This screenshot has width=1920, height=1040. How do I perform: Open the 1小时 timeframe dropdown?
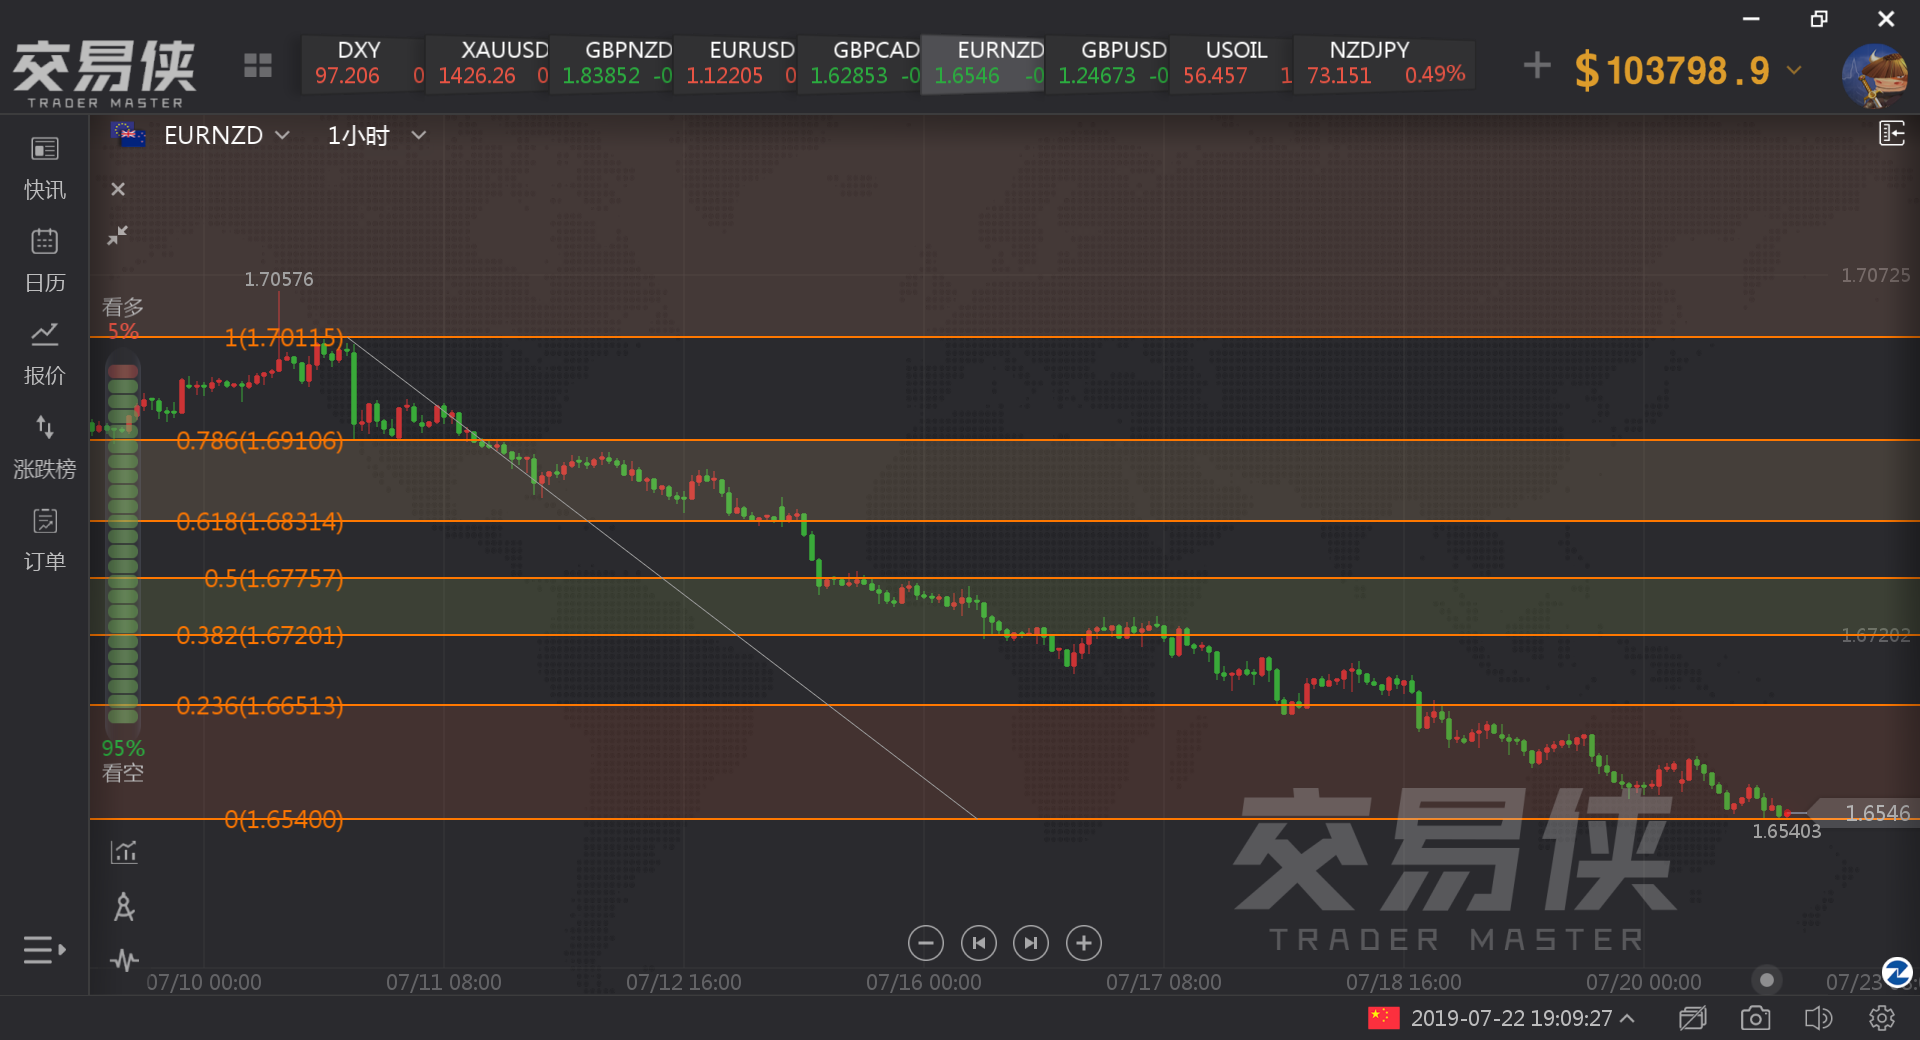coord(419,135)
